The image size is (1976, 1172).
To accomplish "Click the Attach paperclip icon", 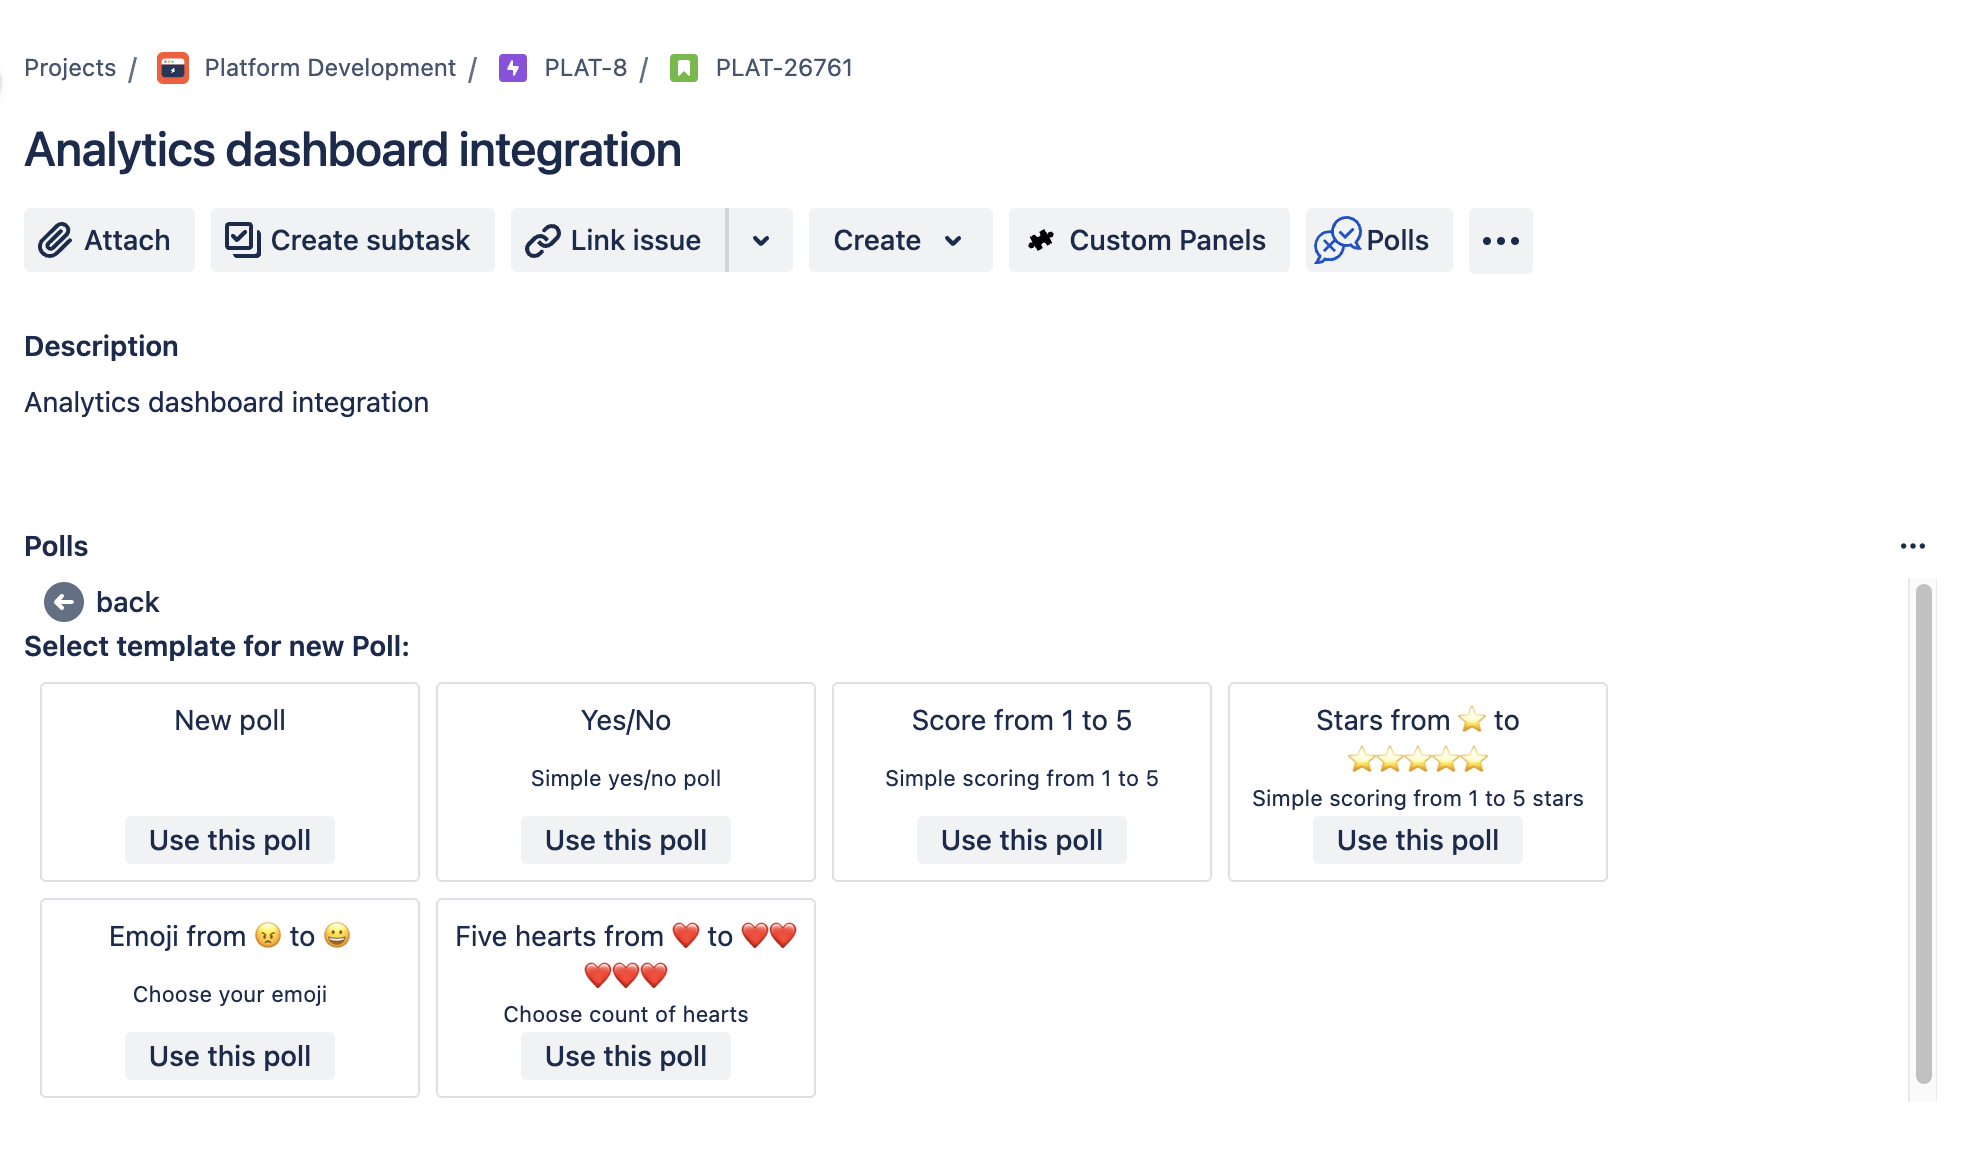I will point(55,240).
